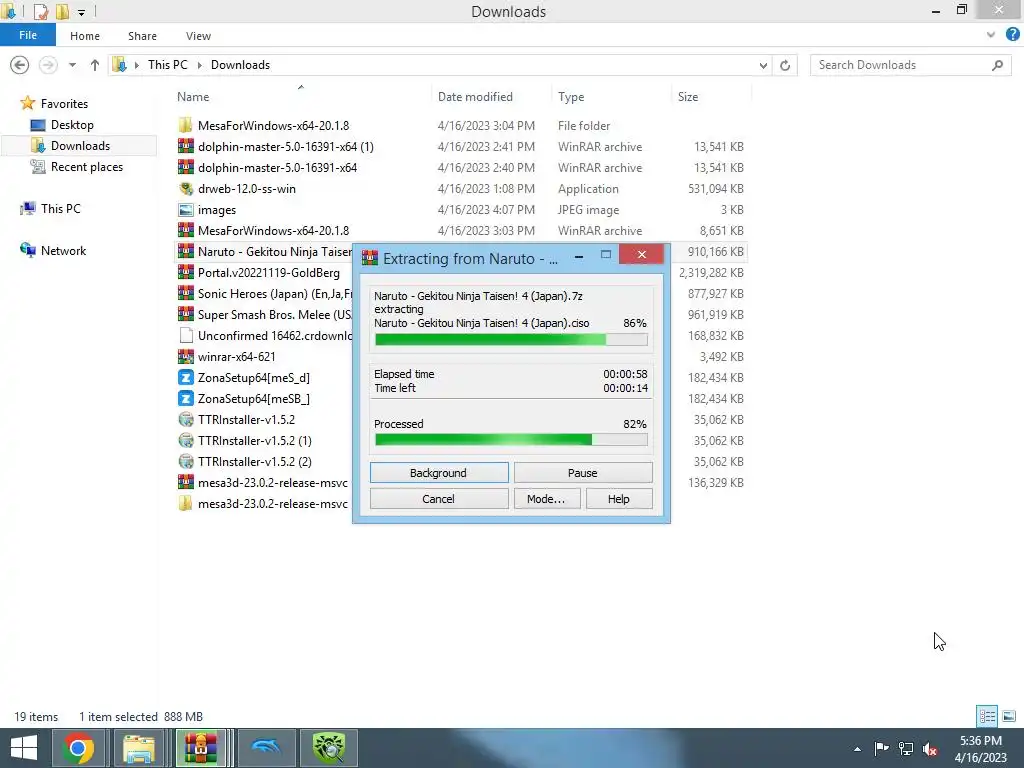
Task: Switch to details view layout icon
Action: click(987, 716)
